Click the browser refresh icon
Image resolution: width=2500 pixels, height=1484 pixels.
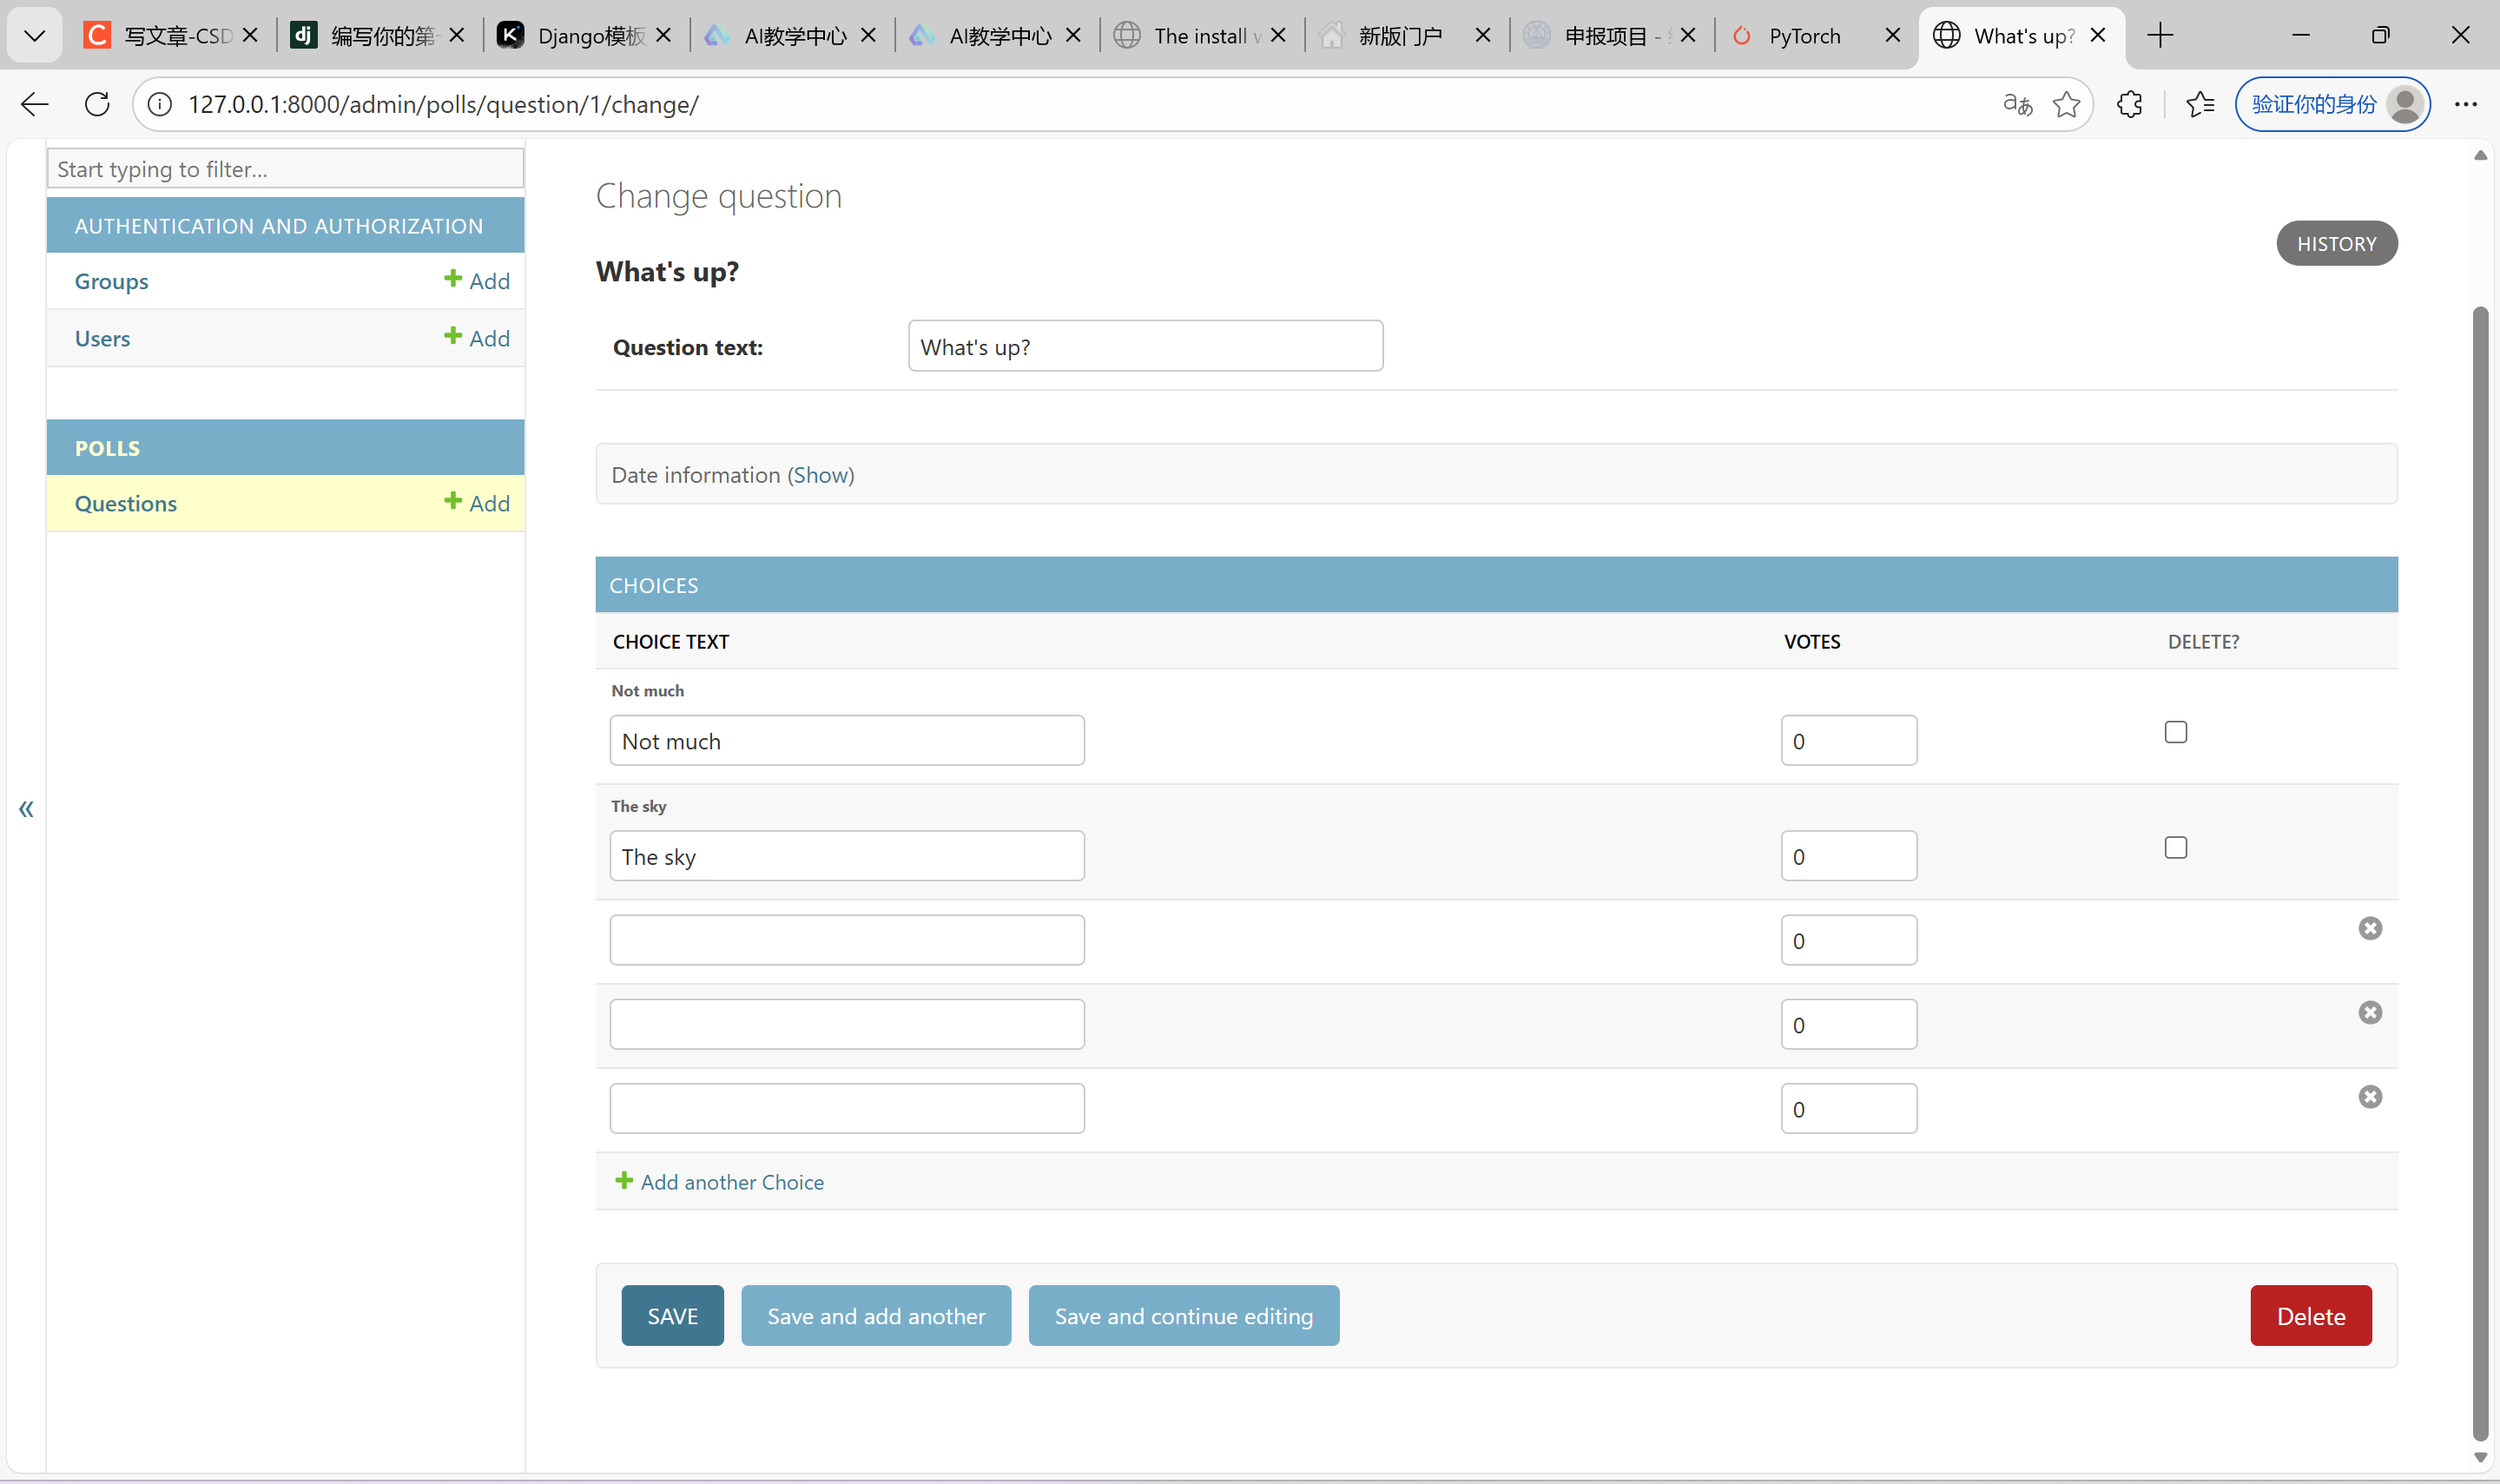click(x=97, y=104)
